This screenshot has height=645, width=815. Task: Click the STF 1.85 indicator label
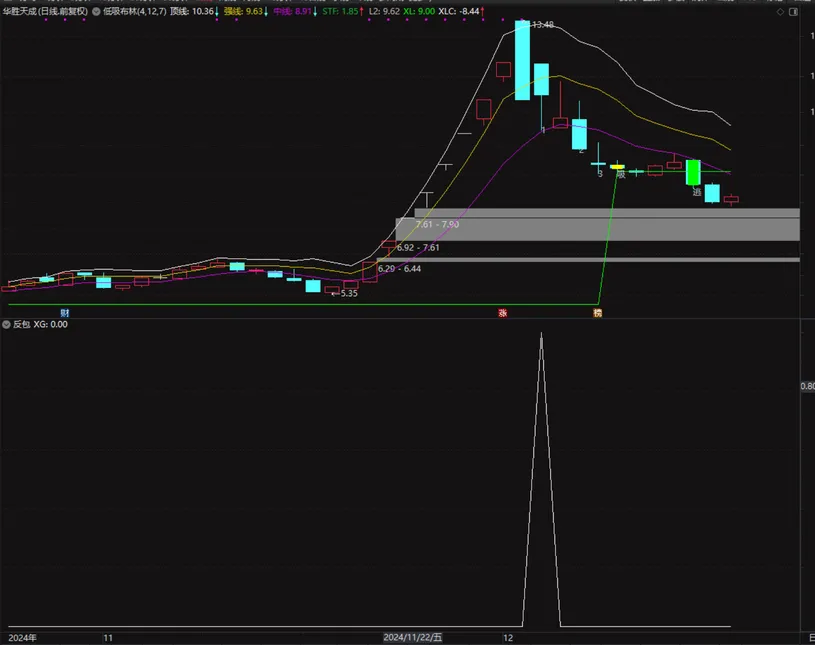click(343, 11)
